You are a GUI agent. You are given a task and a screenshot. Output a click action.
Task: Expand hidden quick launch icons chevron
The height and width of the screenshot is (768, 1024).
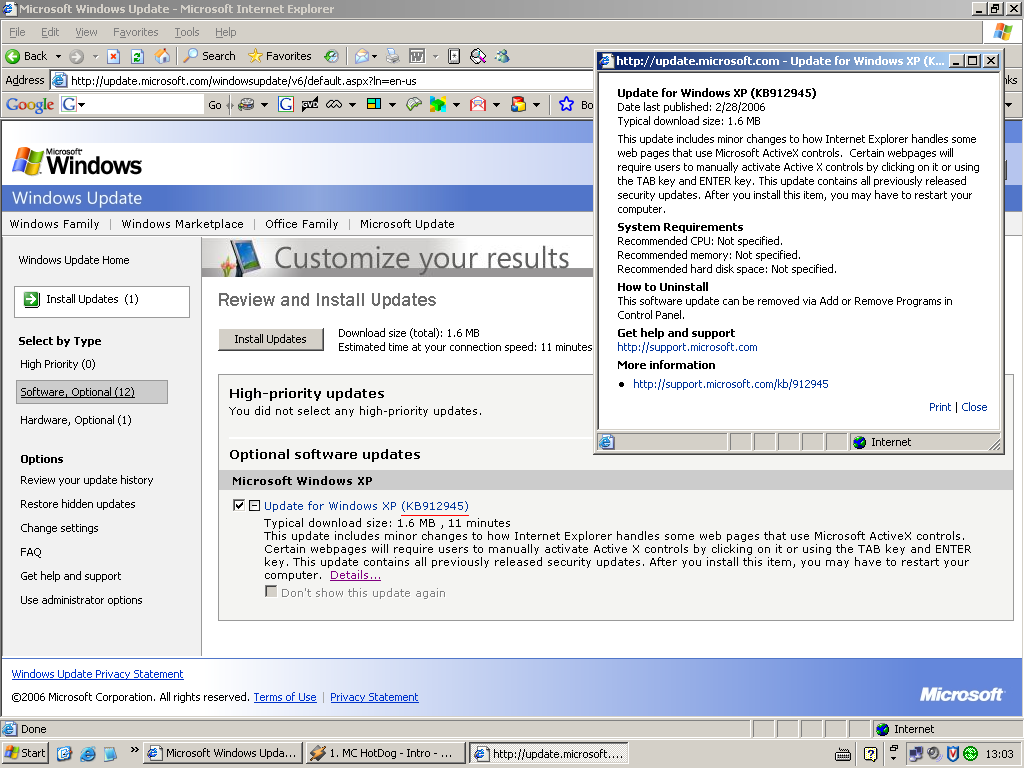pos(134,750)
